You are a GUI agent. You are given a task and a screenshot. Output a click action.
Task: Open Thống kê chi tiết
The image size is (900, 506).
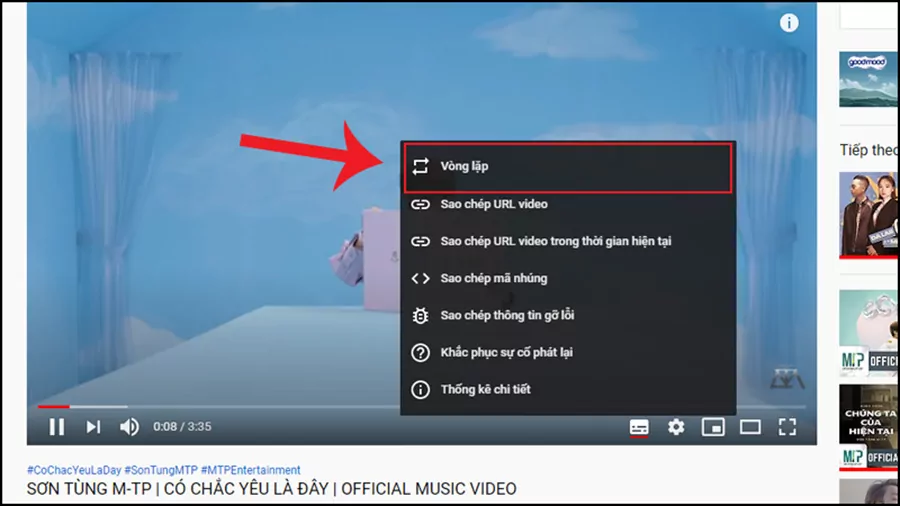click(568, 390)
